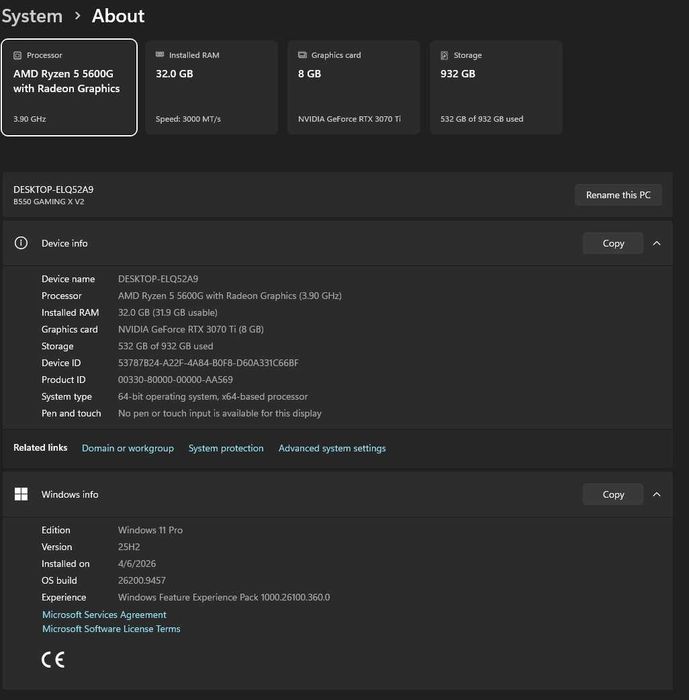Open Advanced system settings link
Image resolution: width=689 pixels, height=700 pixels.
pyautogui.click(x=332, y=448)
